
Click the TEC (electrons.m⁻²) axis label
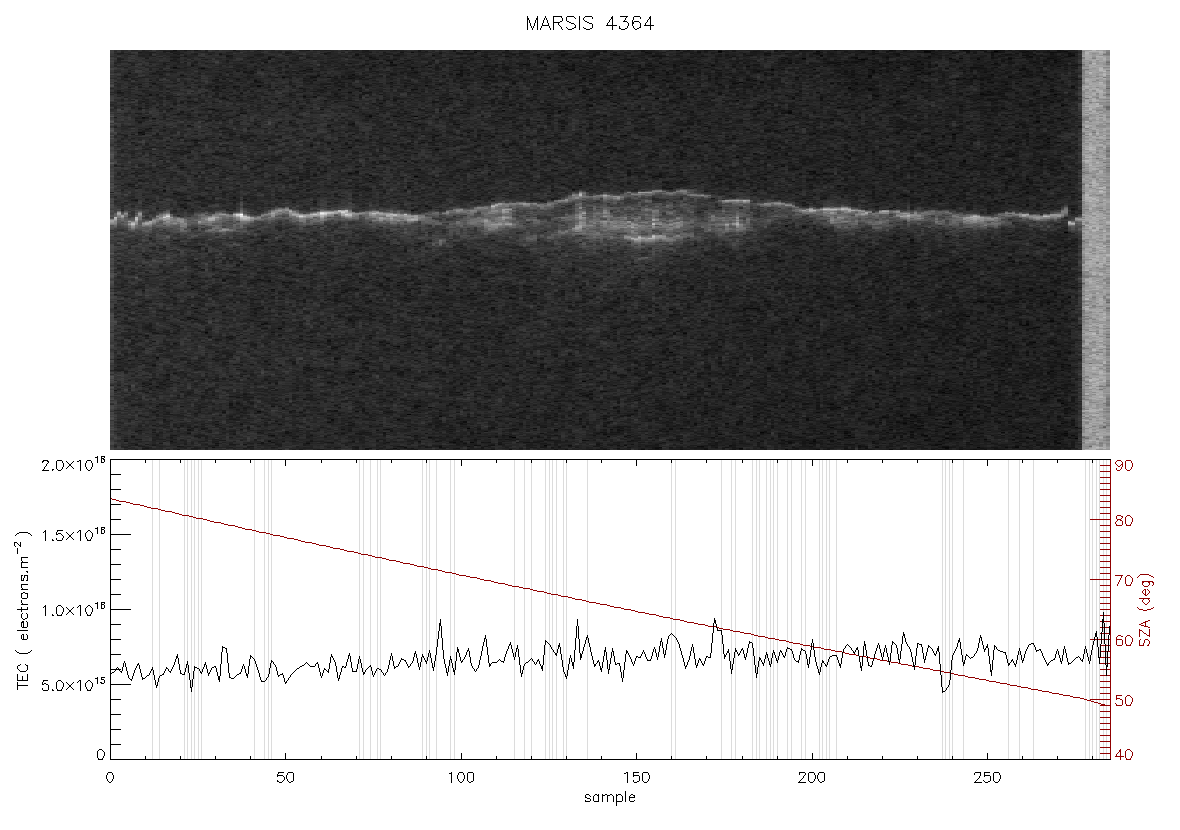pyautogui.click(x=25, y=610)
